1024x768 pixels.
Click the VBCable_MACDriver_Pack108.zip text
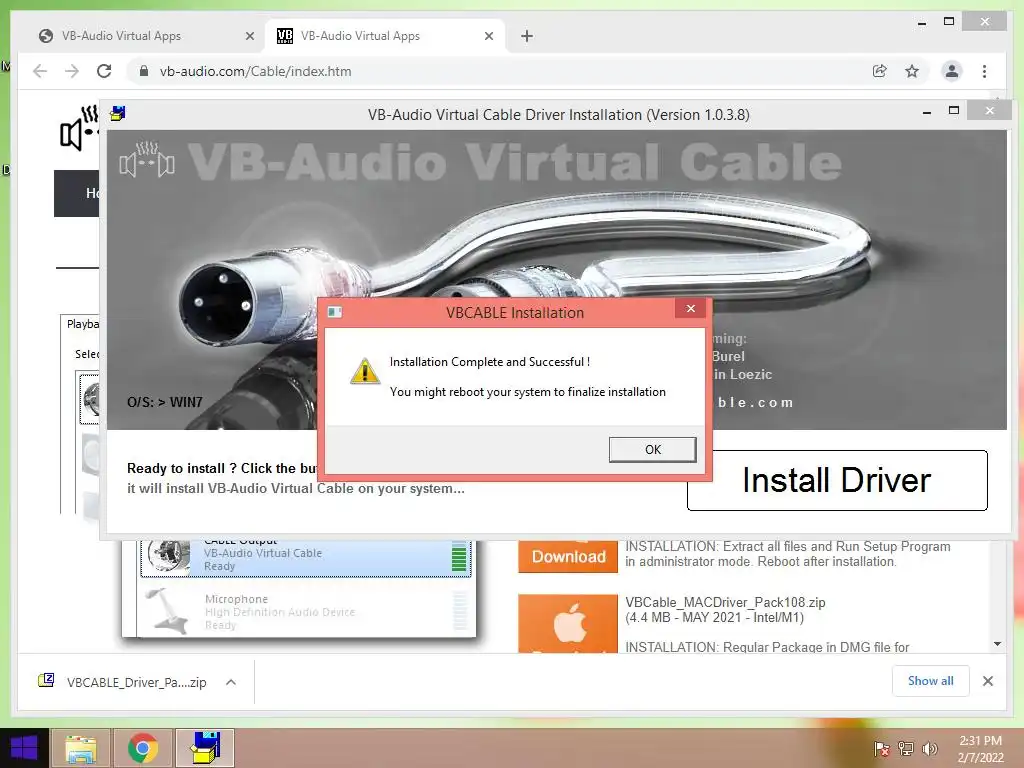click(725, 602)
